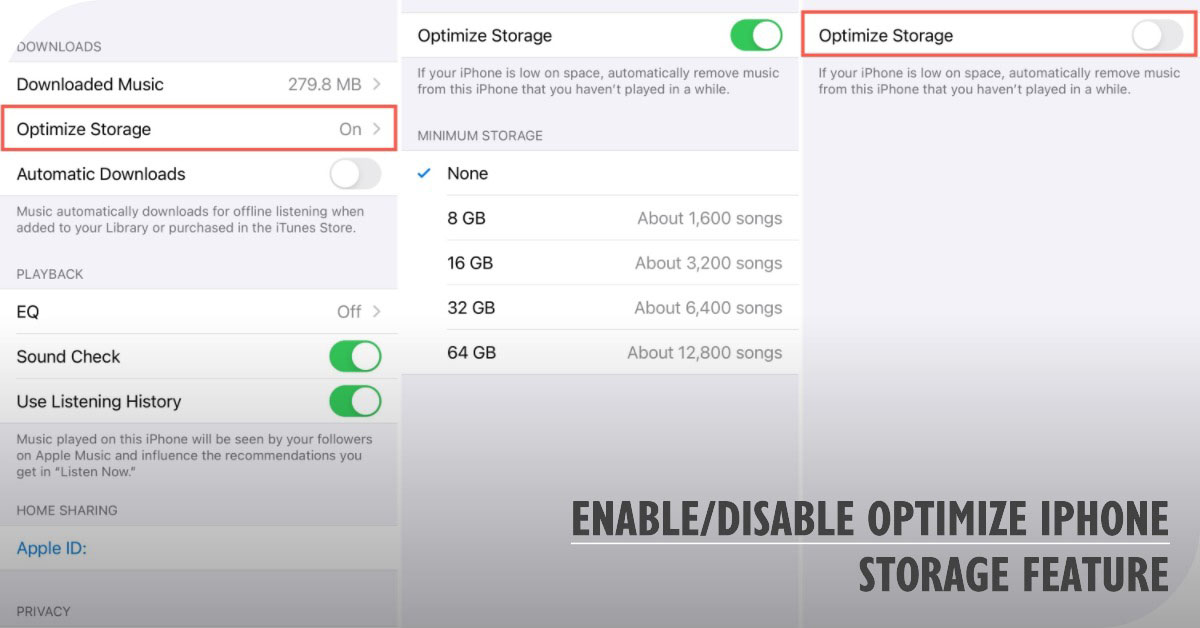
Task: Turn off the green Optimize Storage switch
Action: [x=756, y=36]
